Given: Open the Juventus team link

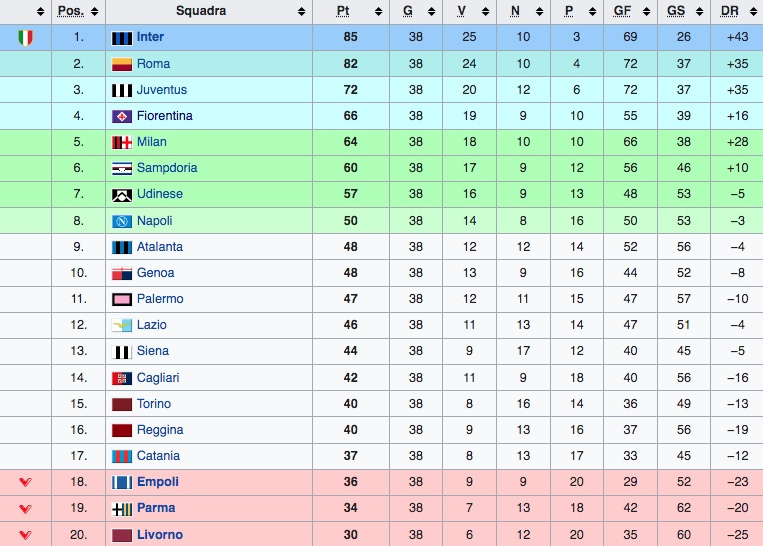Looking at the screenshot, I should [x=162, y=90].
